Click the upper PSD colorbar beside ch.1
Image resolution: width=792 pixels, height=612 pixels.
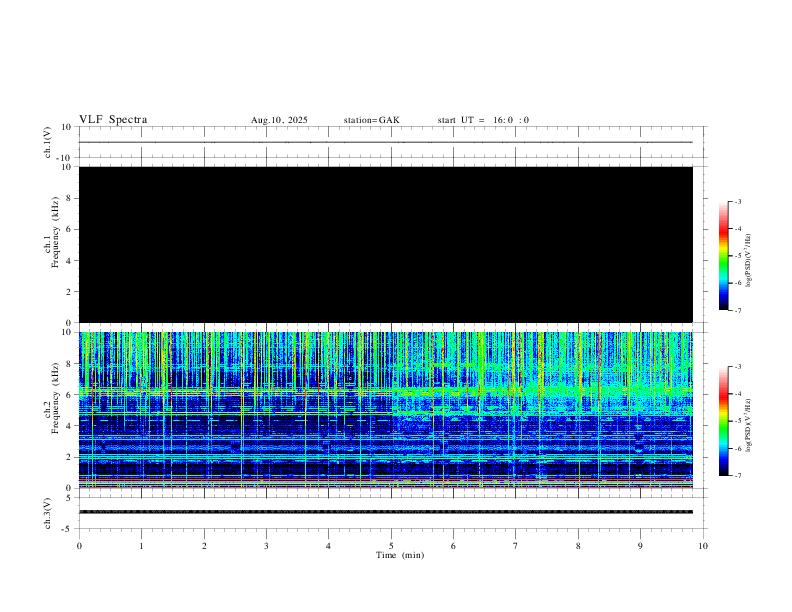pos(724,256)
